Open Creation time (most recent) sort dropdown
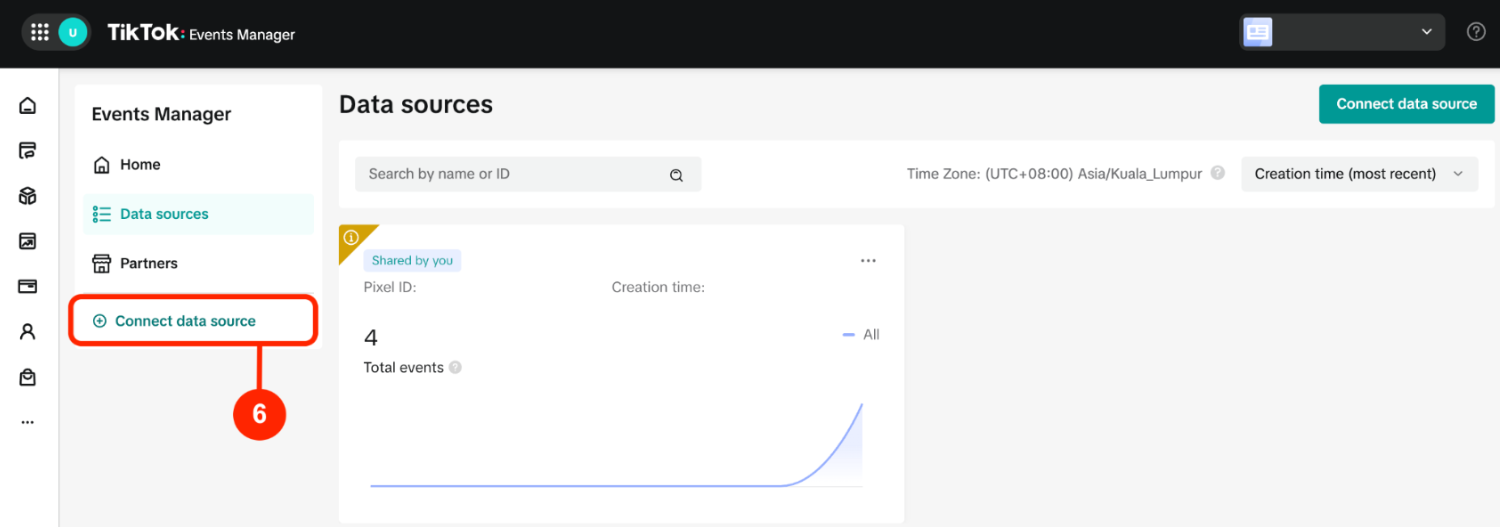The width and height of the screenshot is (1500, 527). pos(1359,174)
